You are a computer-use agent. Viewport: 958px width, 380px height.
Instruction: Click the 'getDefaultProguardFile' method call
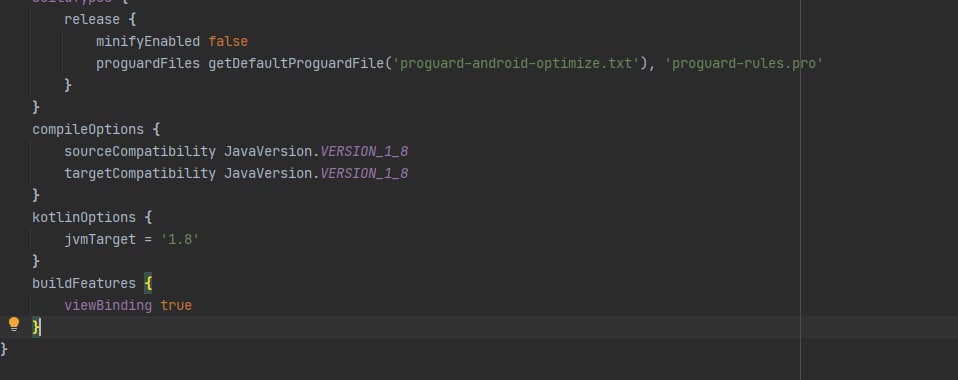point(296,64)
